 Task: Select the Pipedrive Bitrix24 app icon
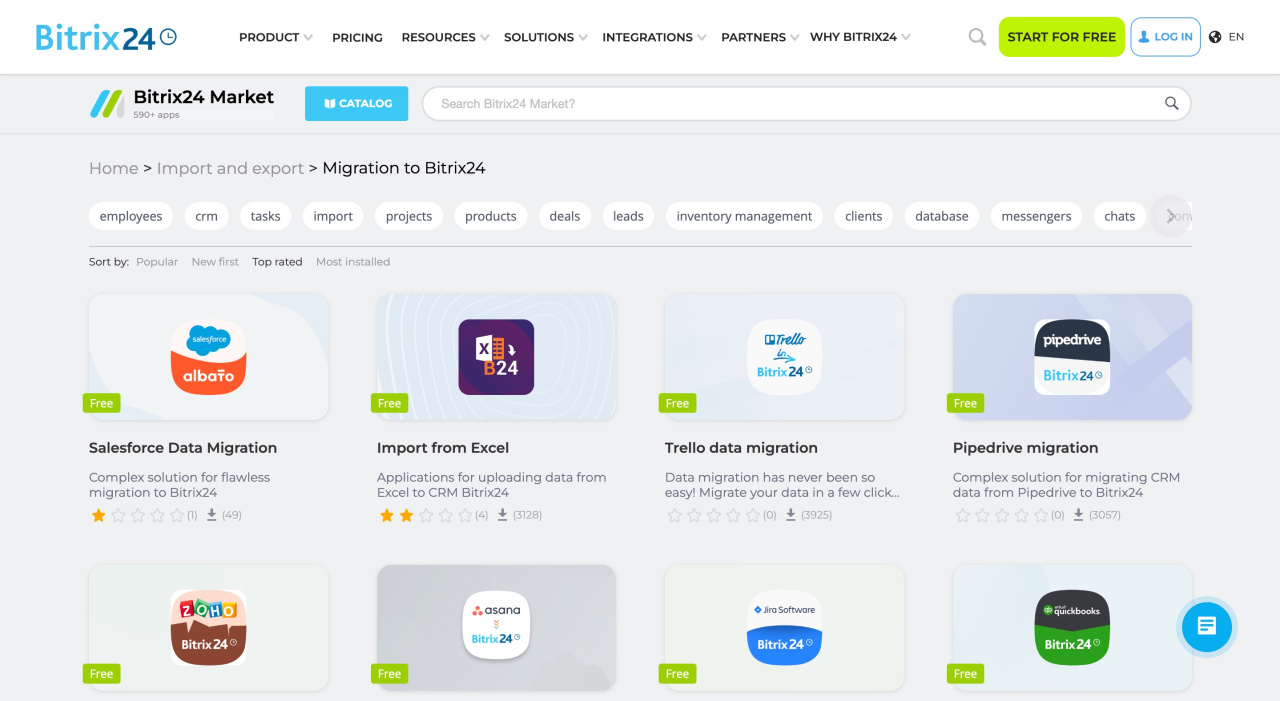coord(1072,357)
